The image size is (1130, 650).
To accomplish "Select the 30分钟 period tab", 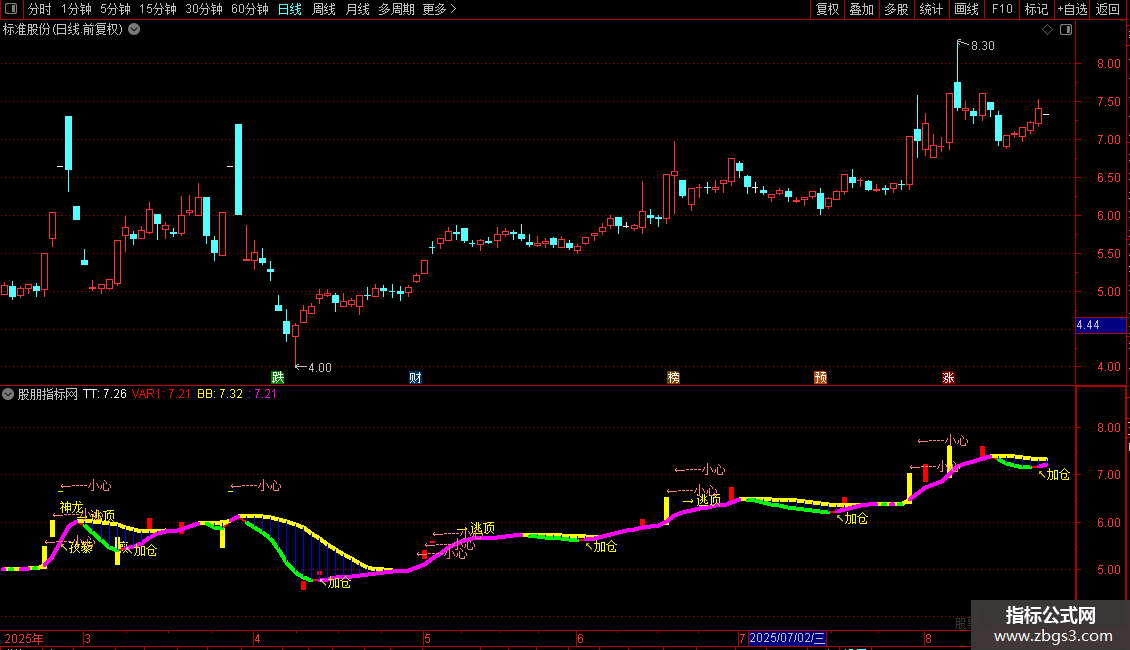I will pos(204,9).
